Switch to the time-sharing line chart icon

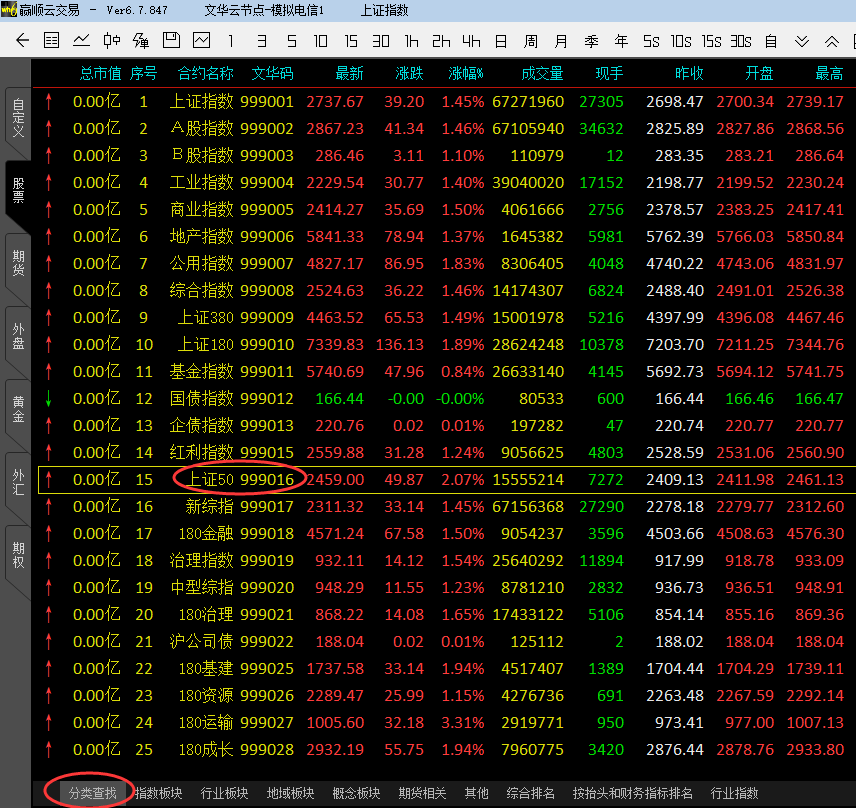82,41
